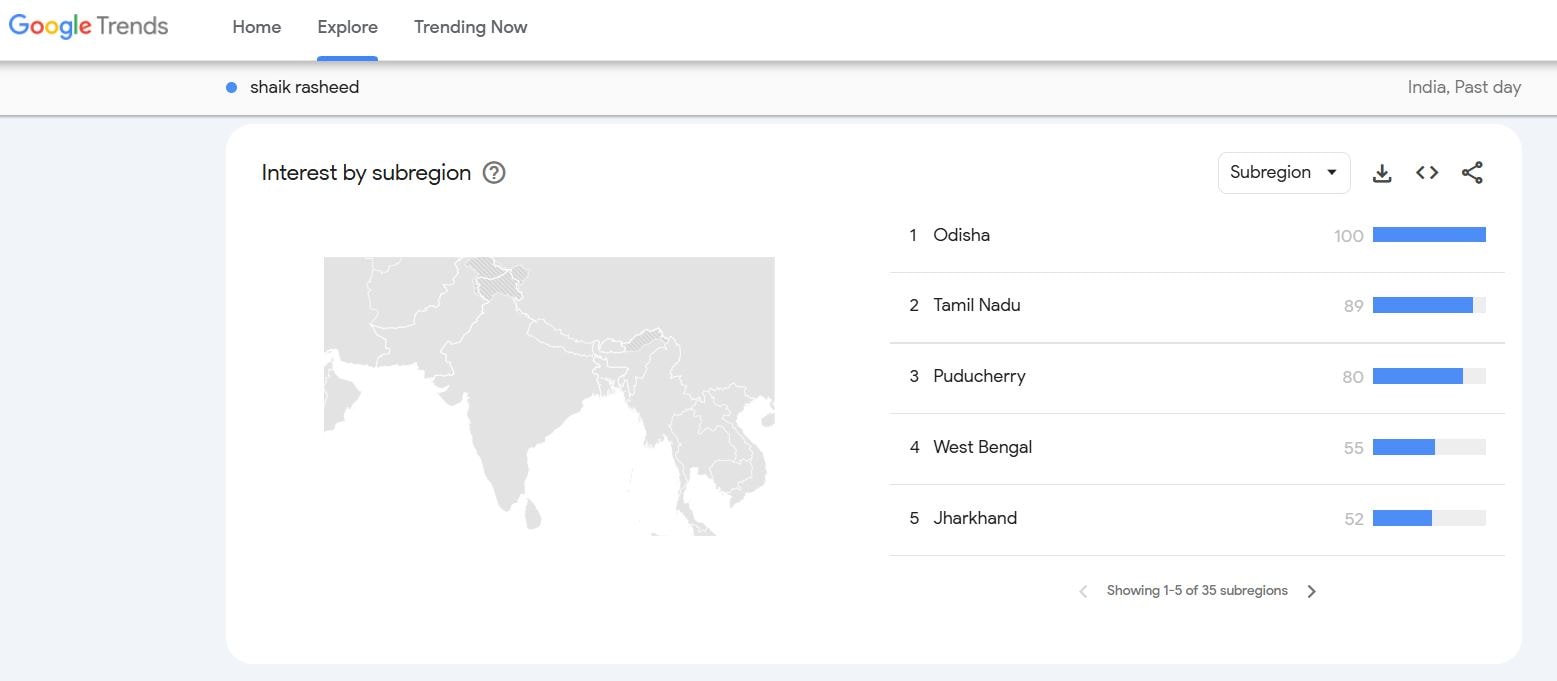
Task: Choose Jharkhand from the ranking list
Action: pos(975,518)
